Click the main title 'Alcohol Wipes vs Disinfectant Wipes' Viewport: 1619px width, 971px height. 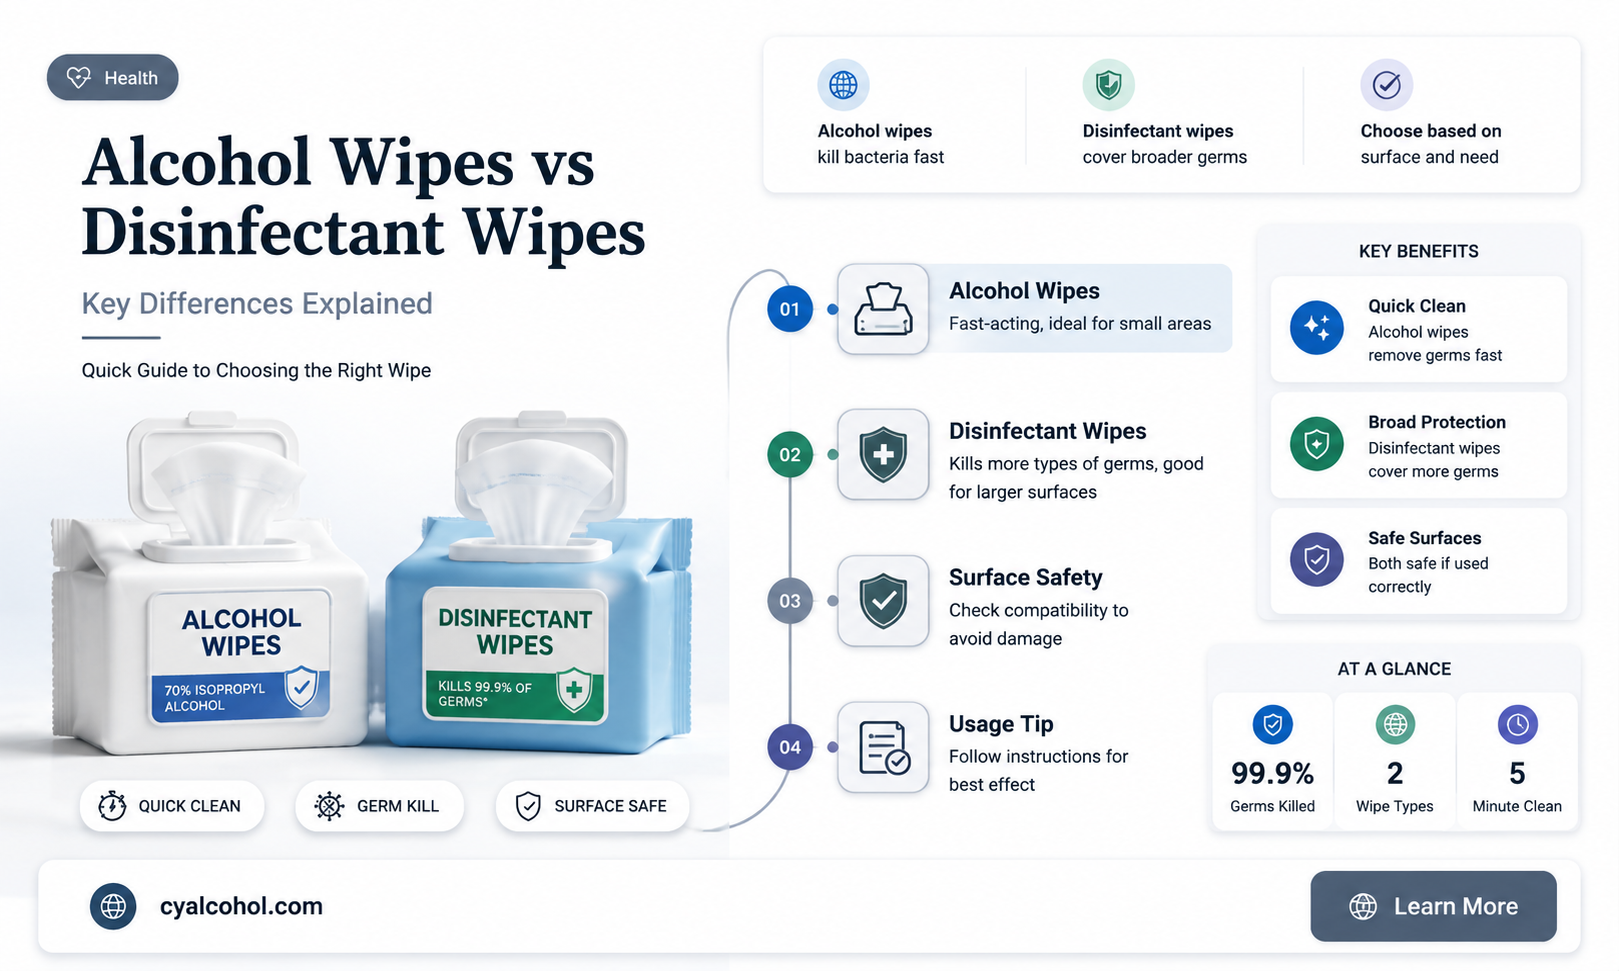tap(364, 198)
